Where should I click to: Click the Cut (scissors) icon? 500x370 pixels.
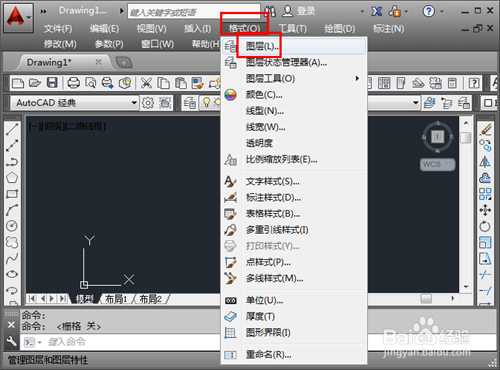click(x=146, y=83)
